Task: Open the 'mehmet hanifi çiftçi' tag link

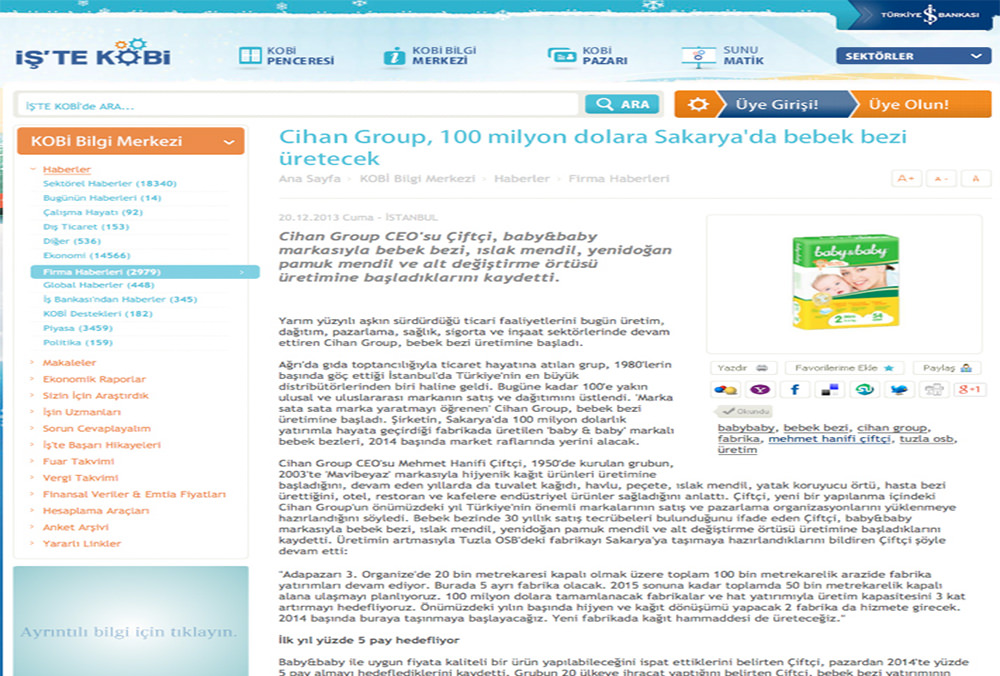Action: tap(829, 439)
